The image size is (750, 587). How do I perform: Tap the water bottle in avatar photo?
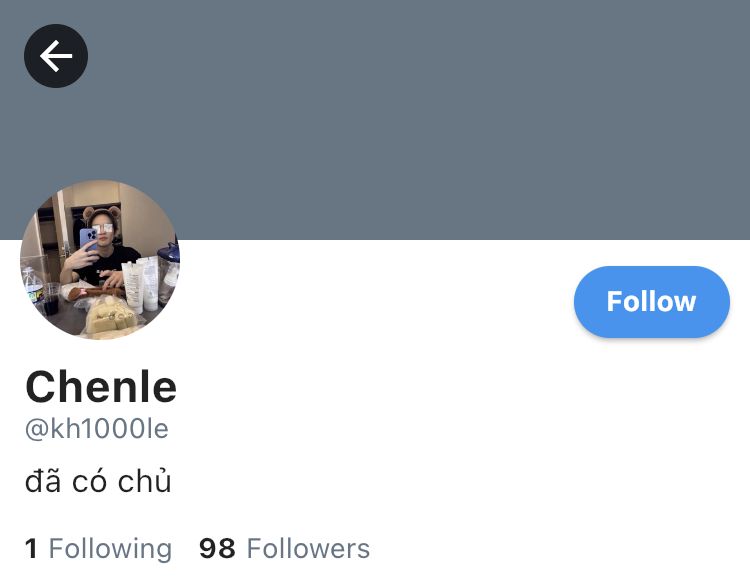click(x=33, y=286)
